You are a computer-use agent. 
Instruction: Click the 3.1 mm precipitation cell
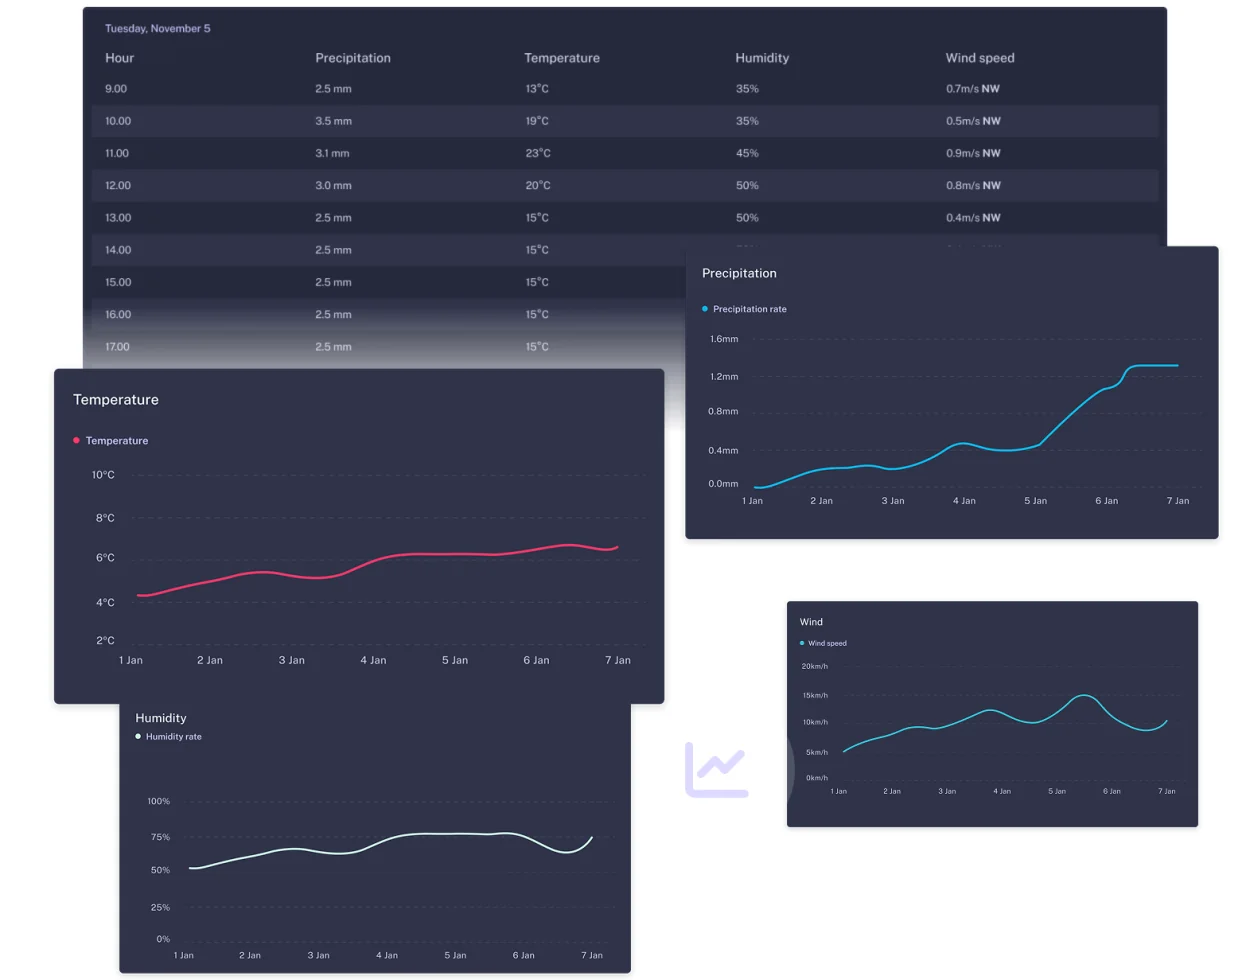tap(332, 153)
